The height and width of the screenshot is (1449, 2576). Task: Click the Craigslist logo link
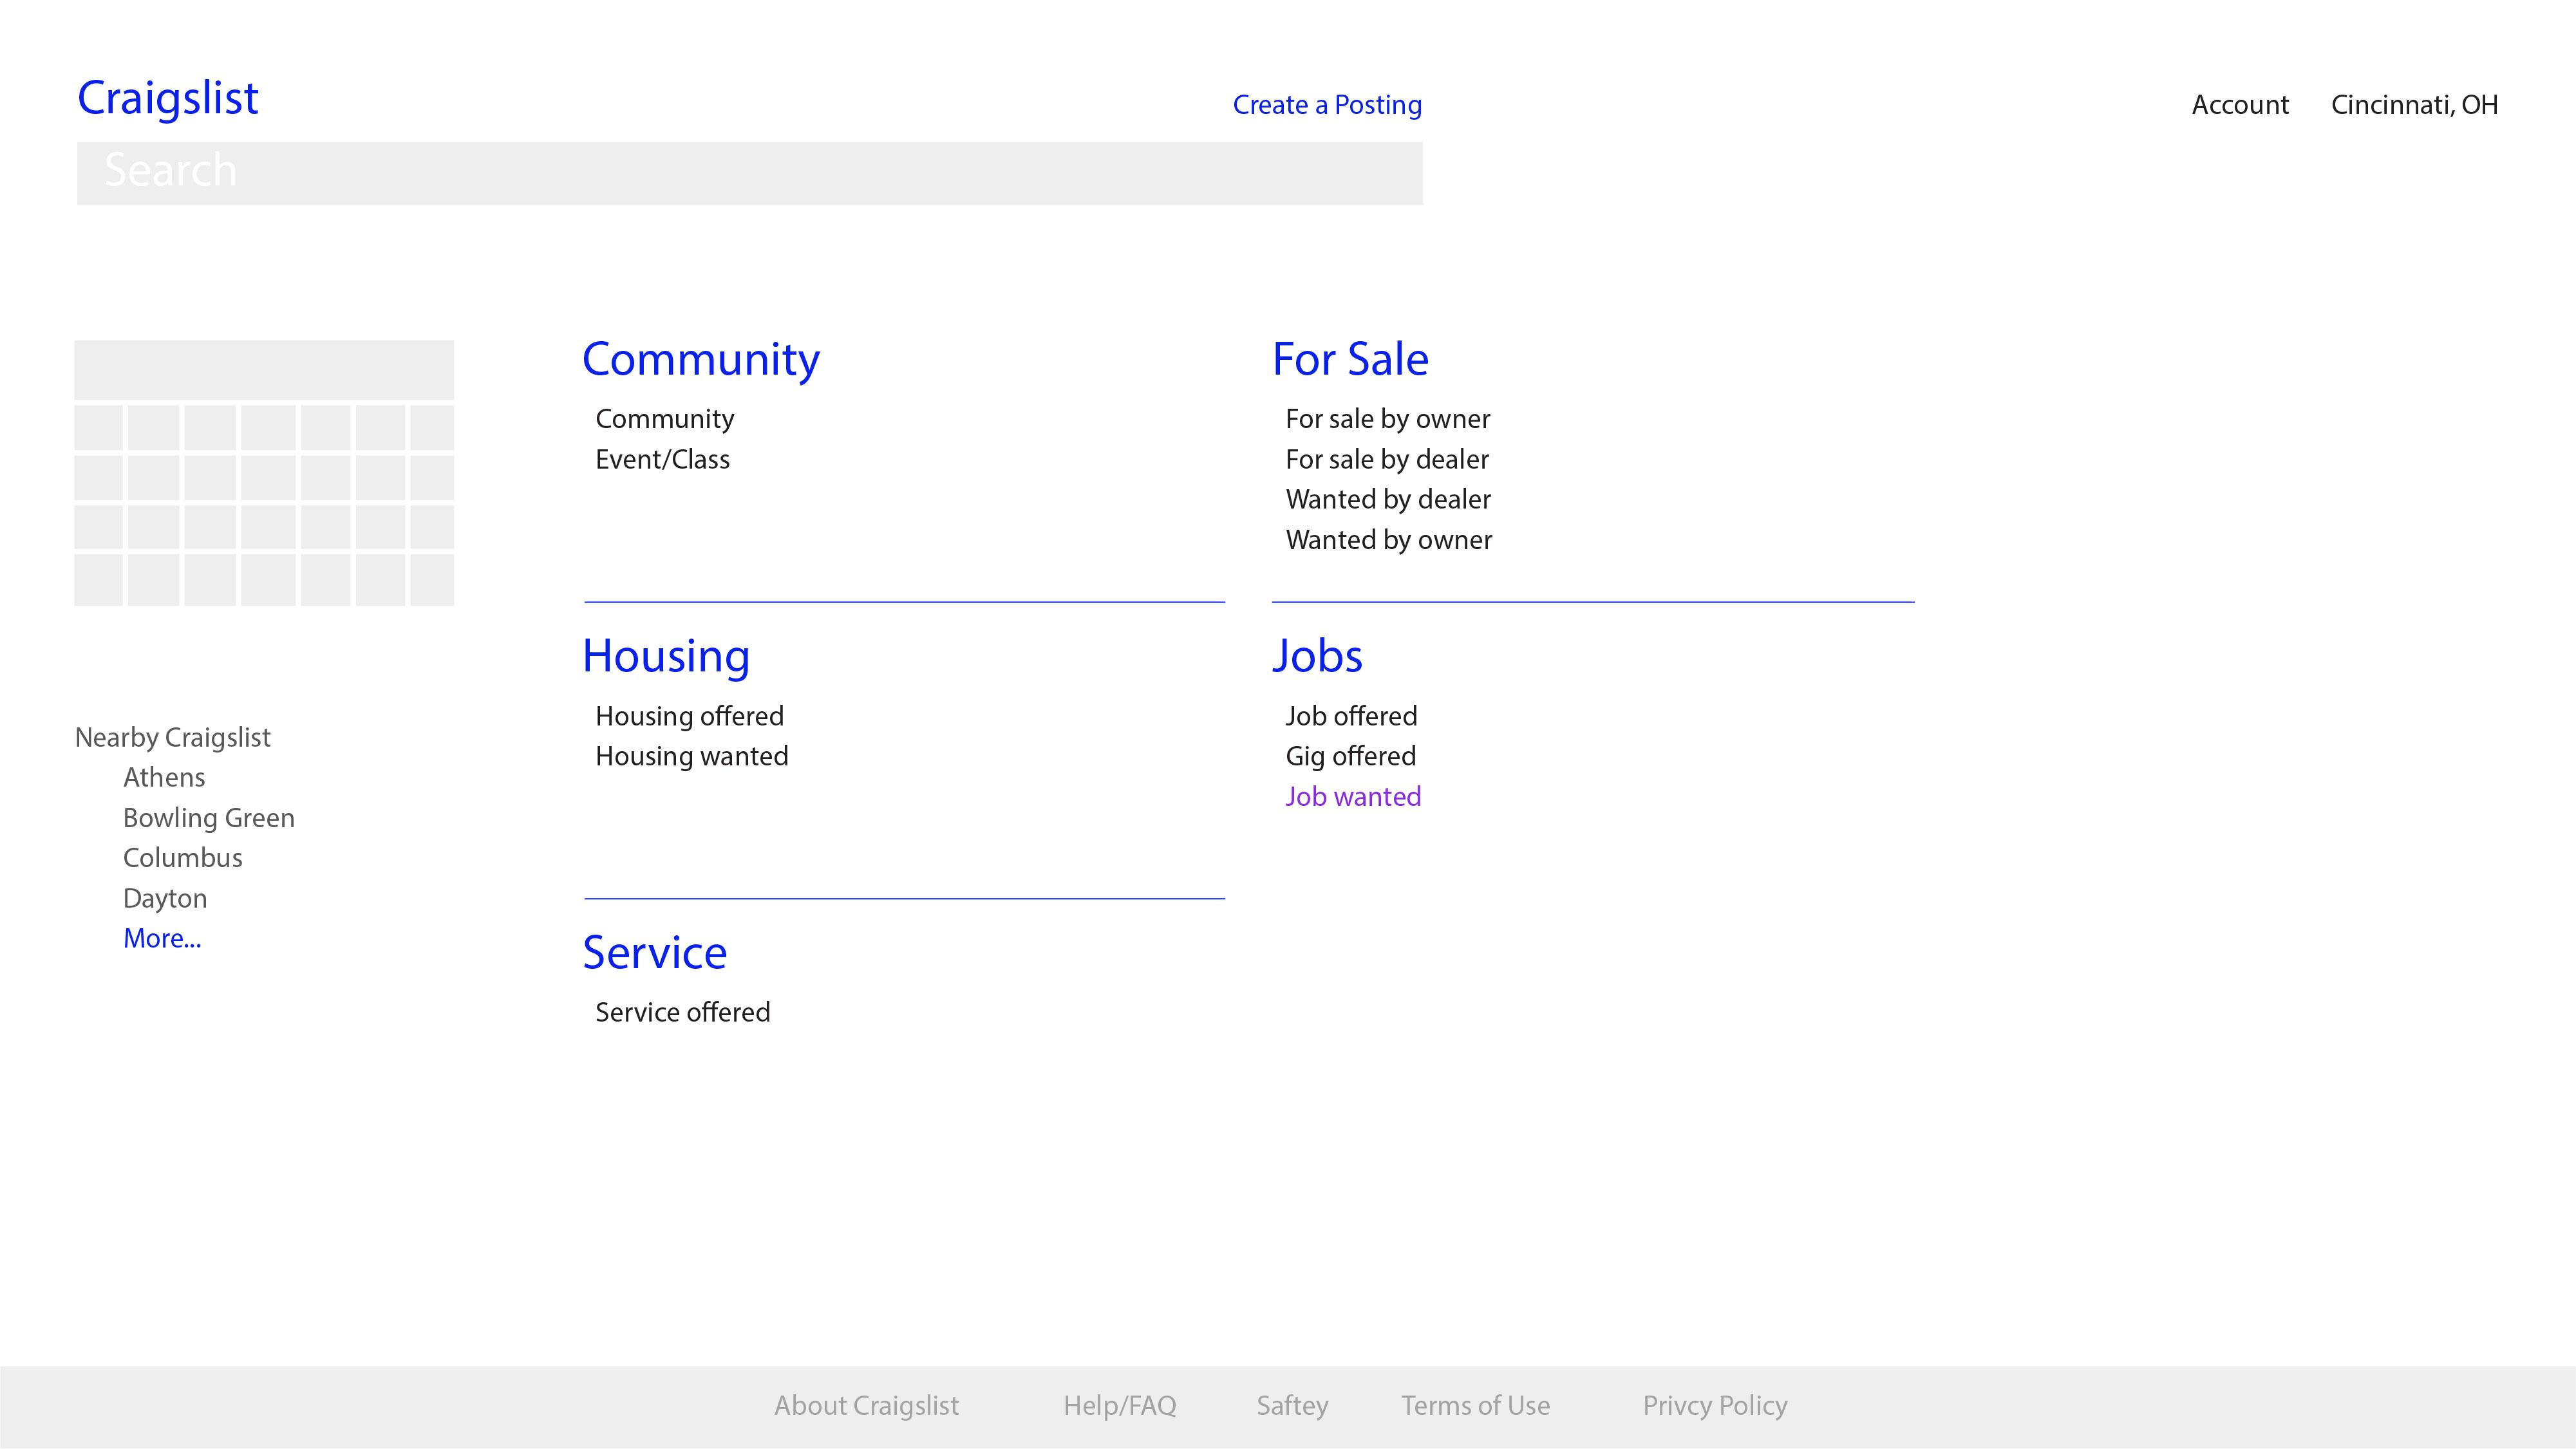click(x=168, y=98)
